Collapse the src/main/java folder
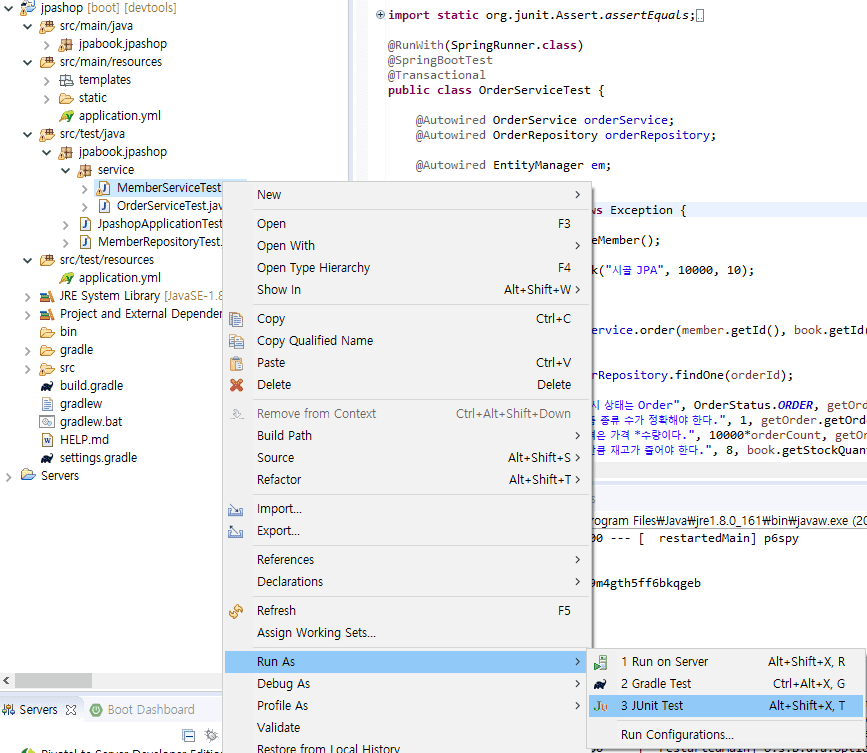The image size is (867, 753). [x=28, y=27]
